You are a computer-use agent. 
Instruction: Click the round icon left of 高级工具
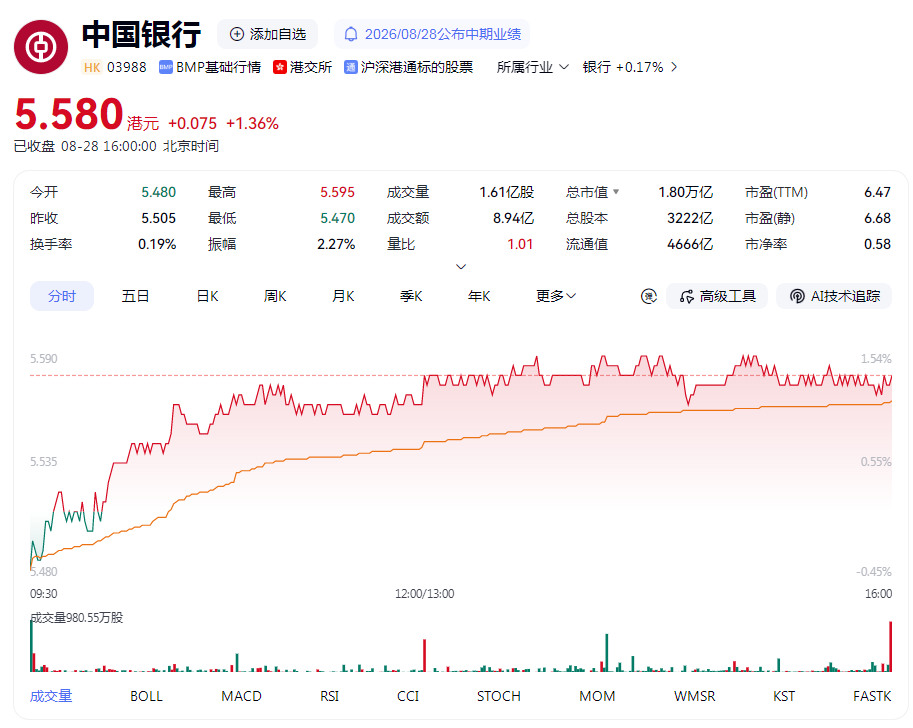click(x=649, y=296)
